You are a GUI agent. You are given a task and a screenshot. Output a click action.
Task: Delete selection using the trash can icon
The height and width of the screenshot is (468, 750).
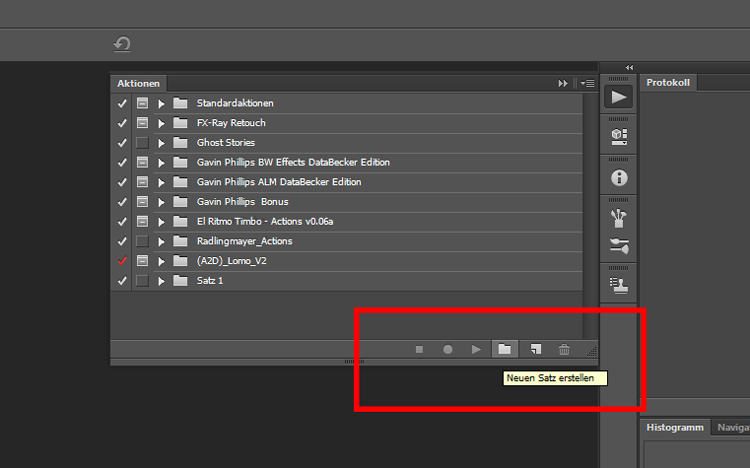(x=564, y=350)
